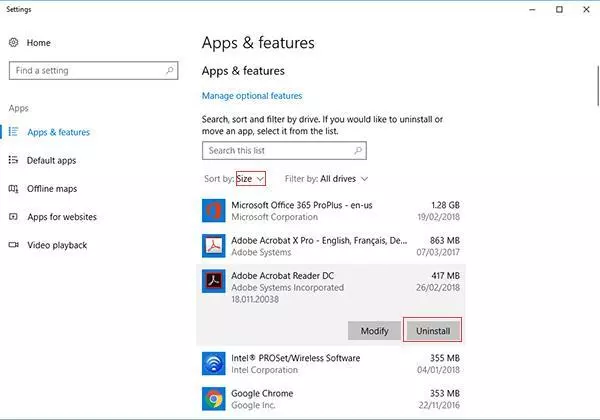The image size is (600, 420).
Task: Open the Sort by Size dropdown
Action: click(x=251, y=179)
